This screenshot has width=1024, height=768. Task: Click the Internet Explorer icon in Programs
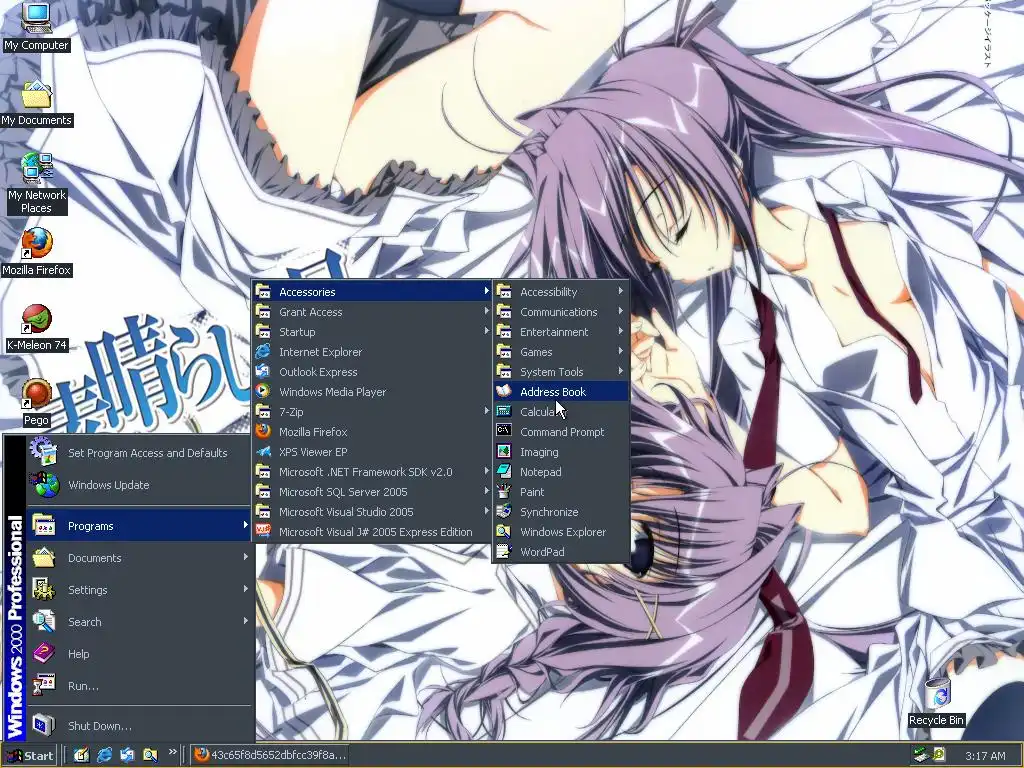coord(263,351)
